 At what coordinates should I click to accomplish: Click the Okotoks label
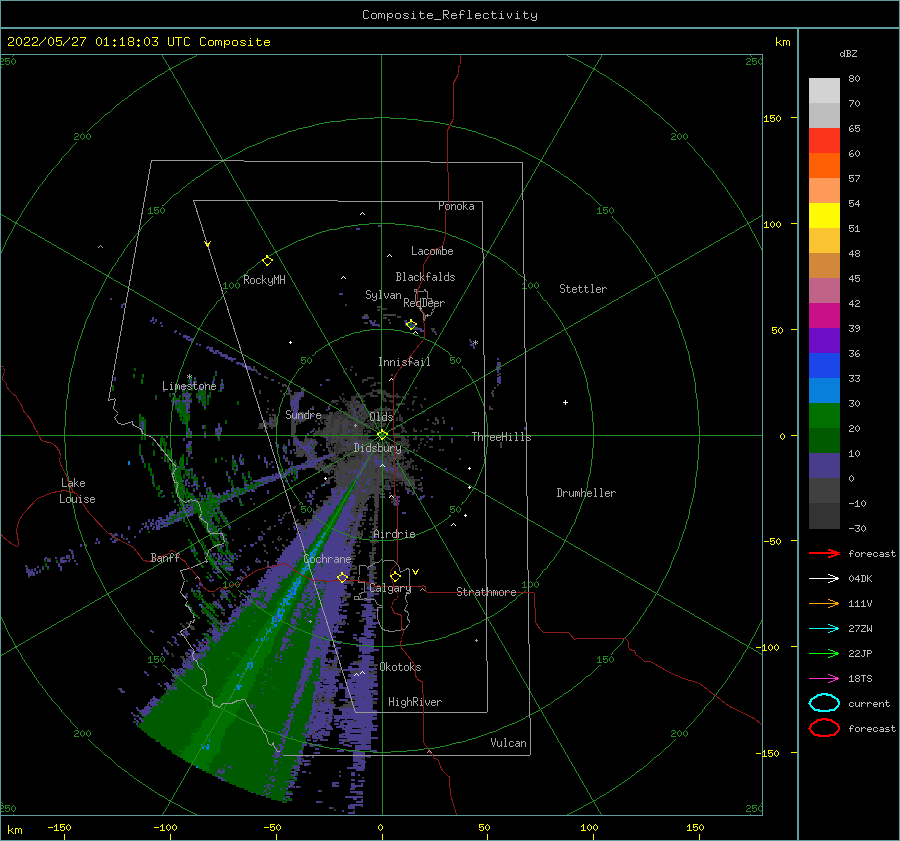point(400,667)
